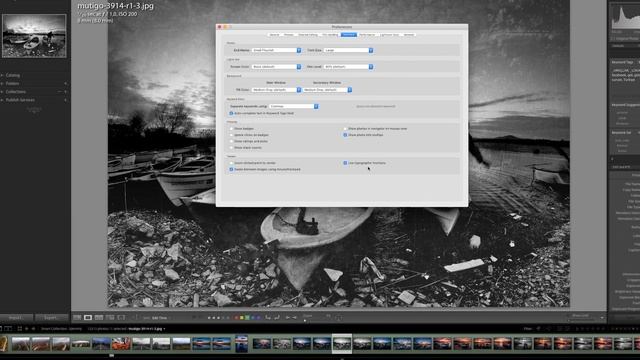Add a new folder with Folders plus icon
Viewport: 640px width, 360px height.
66,84
